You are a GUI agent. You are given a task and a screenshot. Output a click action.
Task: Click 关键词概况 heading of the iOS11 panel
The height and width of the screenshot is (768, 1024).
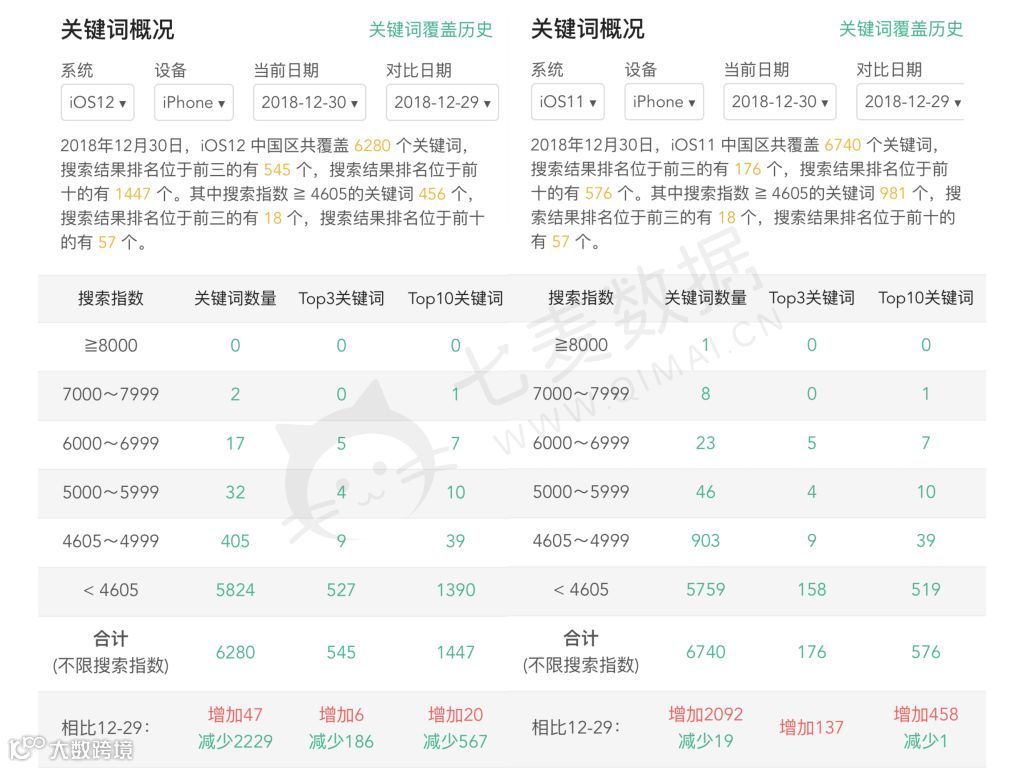[x=588, y=29]
